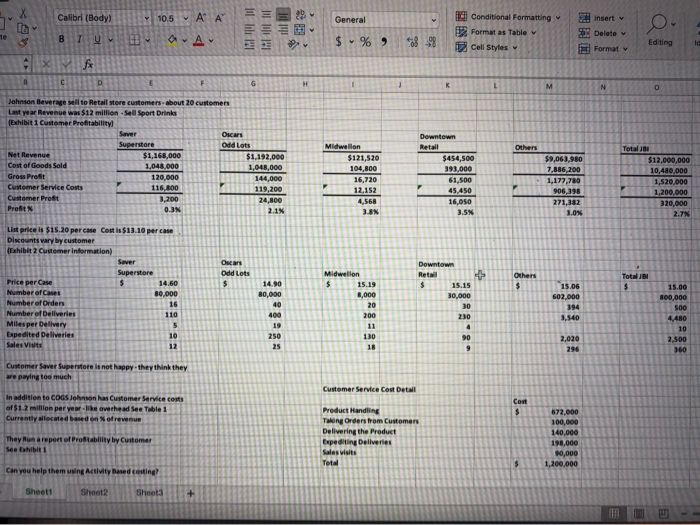Click the text orientation icon
Screen dimensions: 700x525
coord(294,45)
